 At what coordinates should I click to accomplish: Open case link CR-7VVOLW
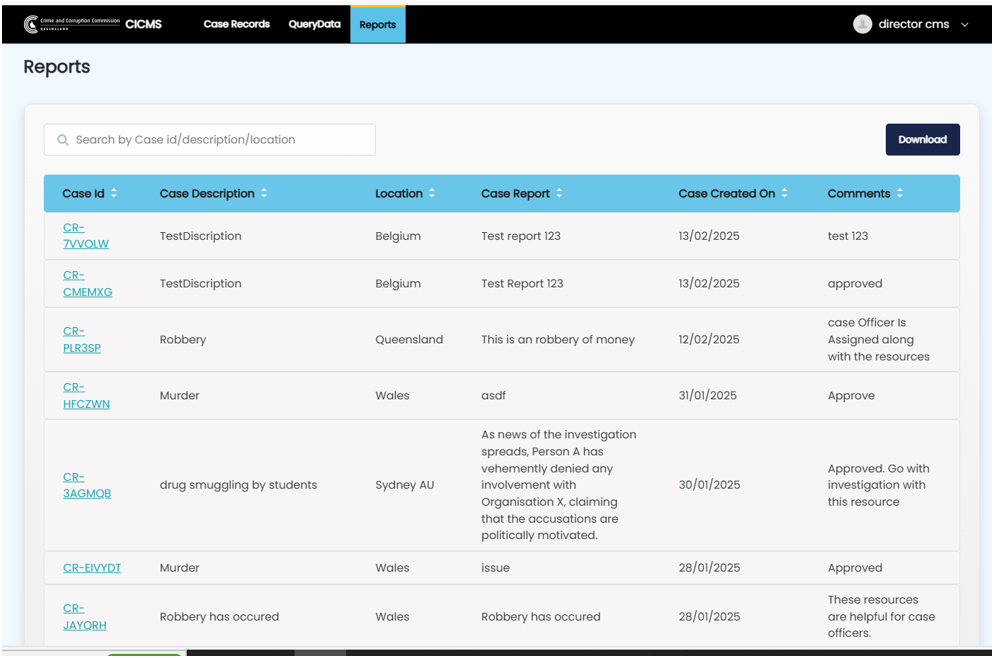(85, 236)
